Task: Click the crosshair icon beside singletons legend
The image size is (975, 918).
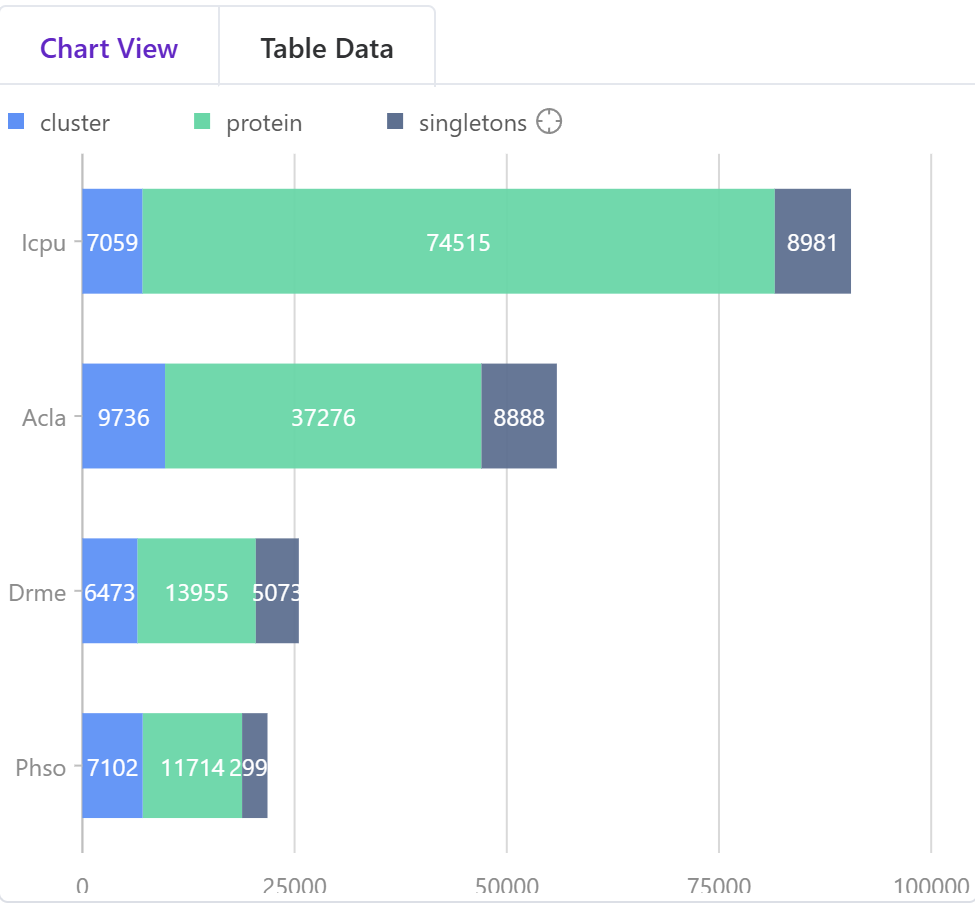Action: (549, 122)
